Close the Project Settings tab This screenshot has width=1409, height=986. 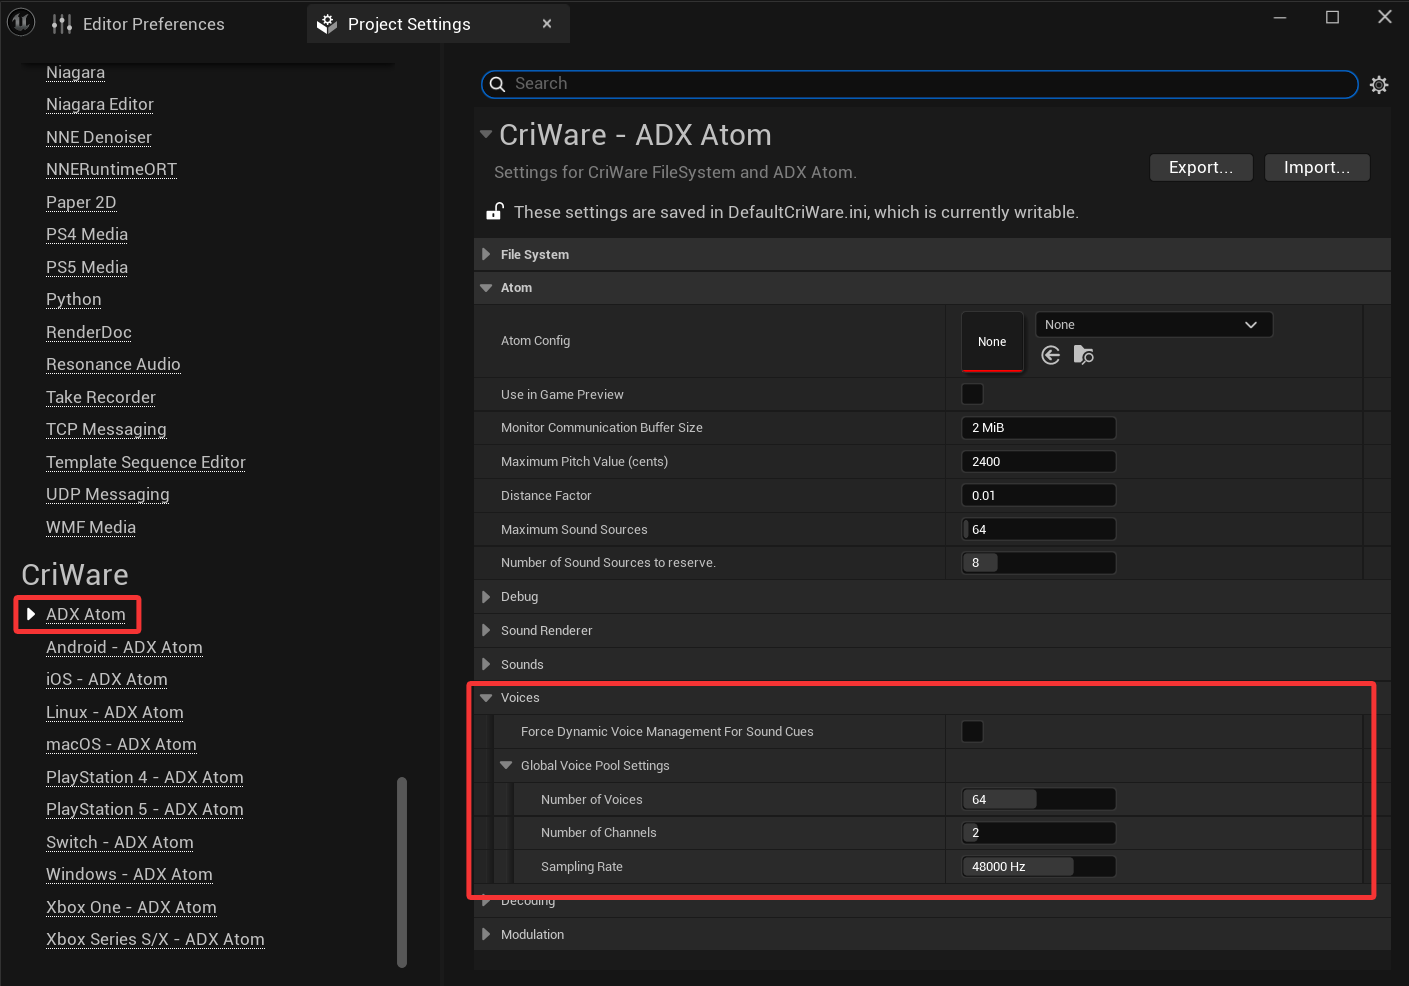click(547, 24)
